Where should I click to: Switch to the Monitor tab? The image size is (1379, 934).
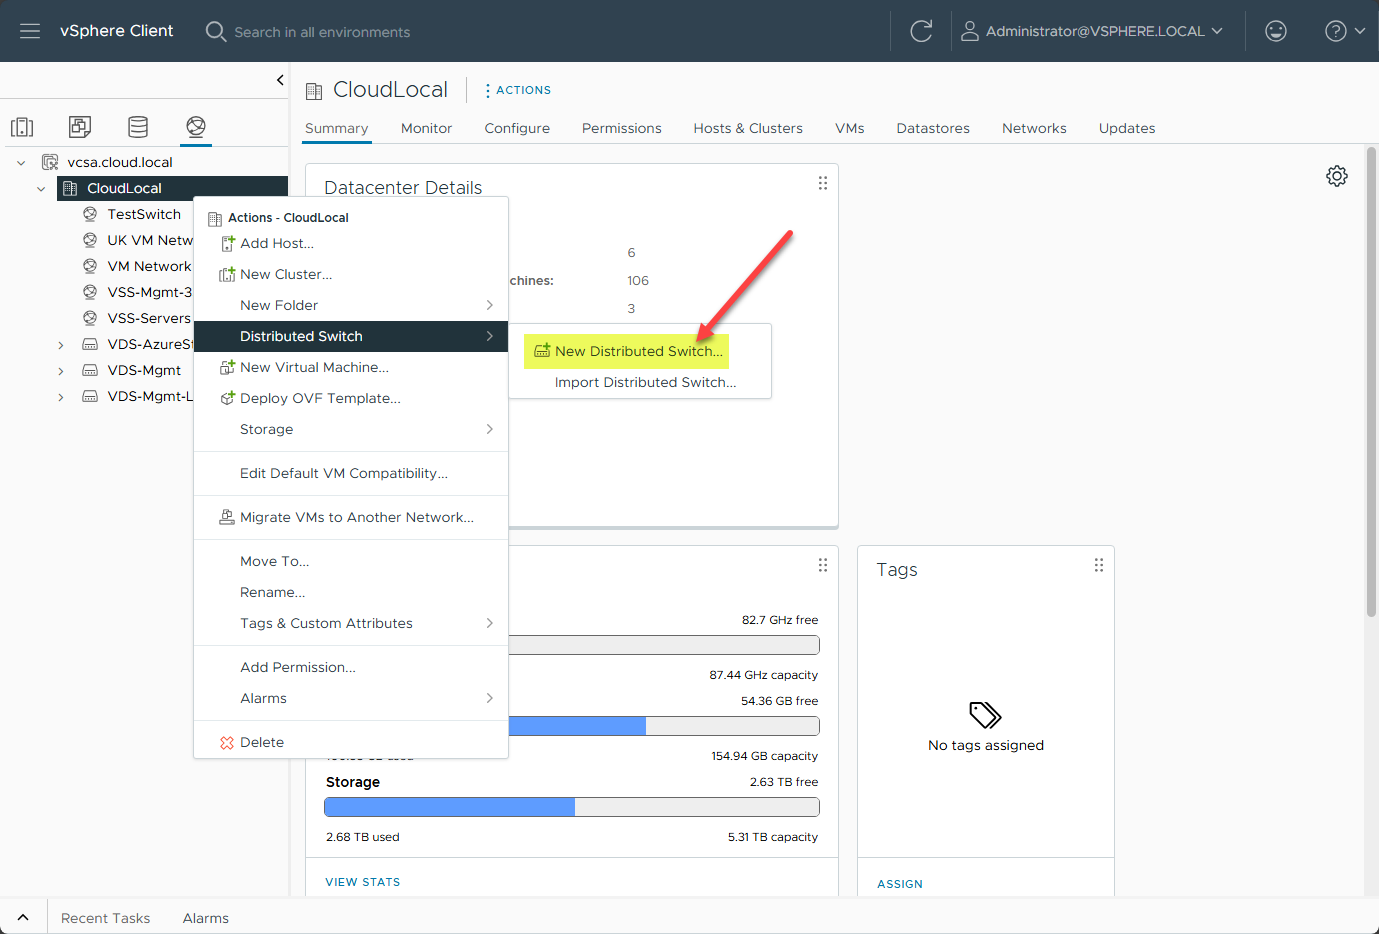426,128
